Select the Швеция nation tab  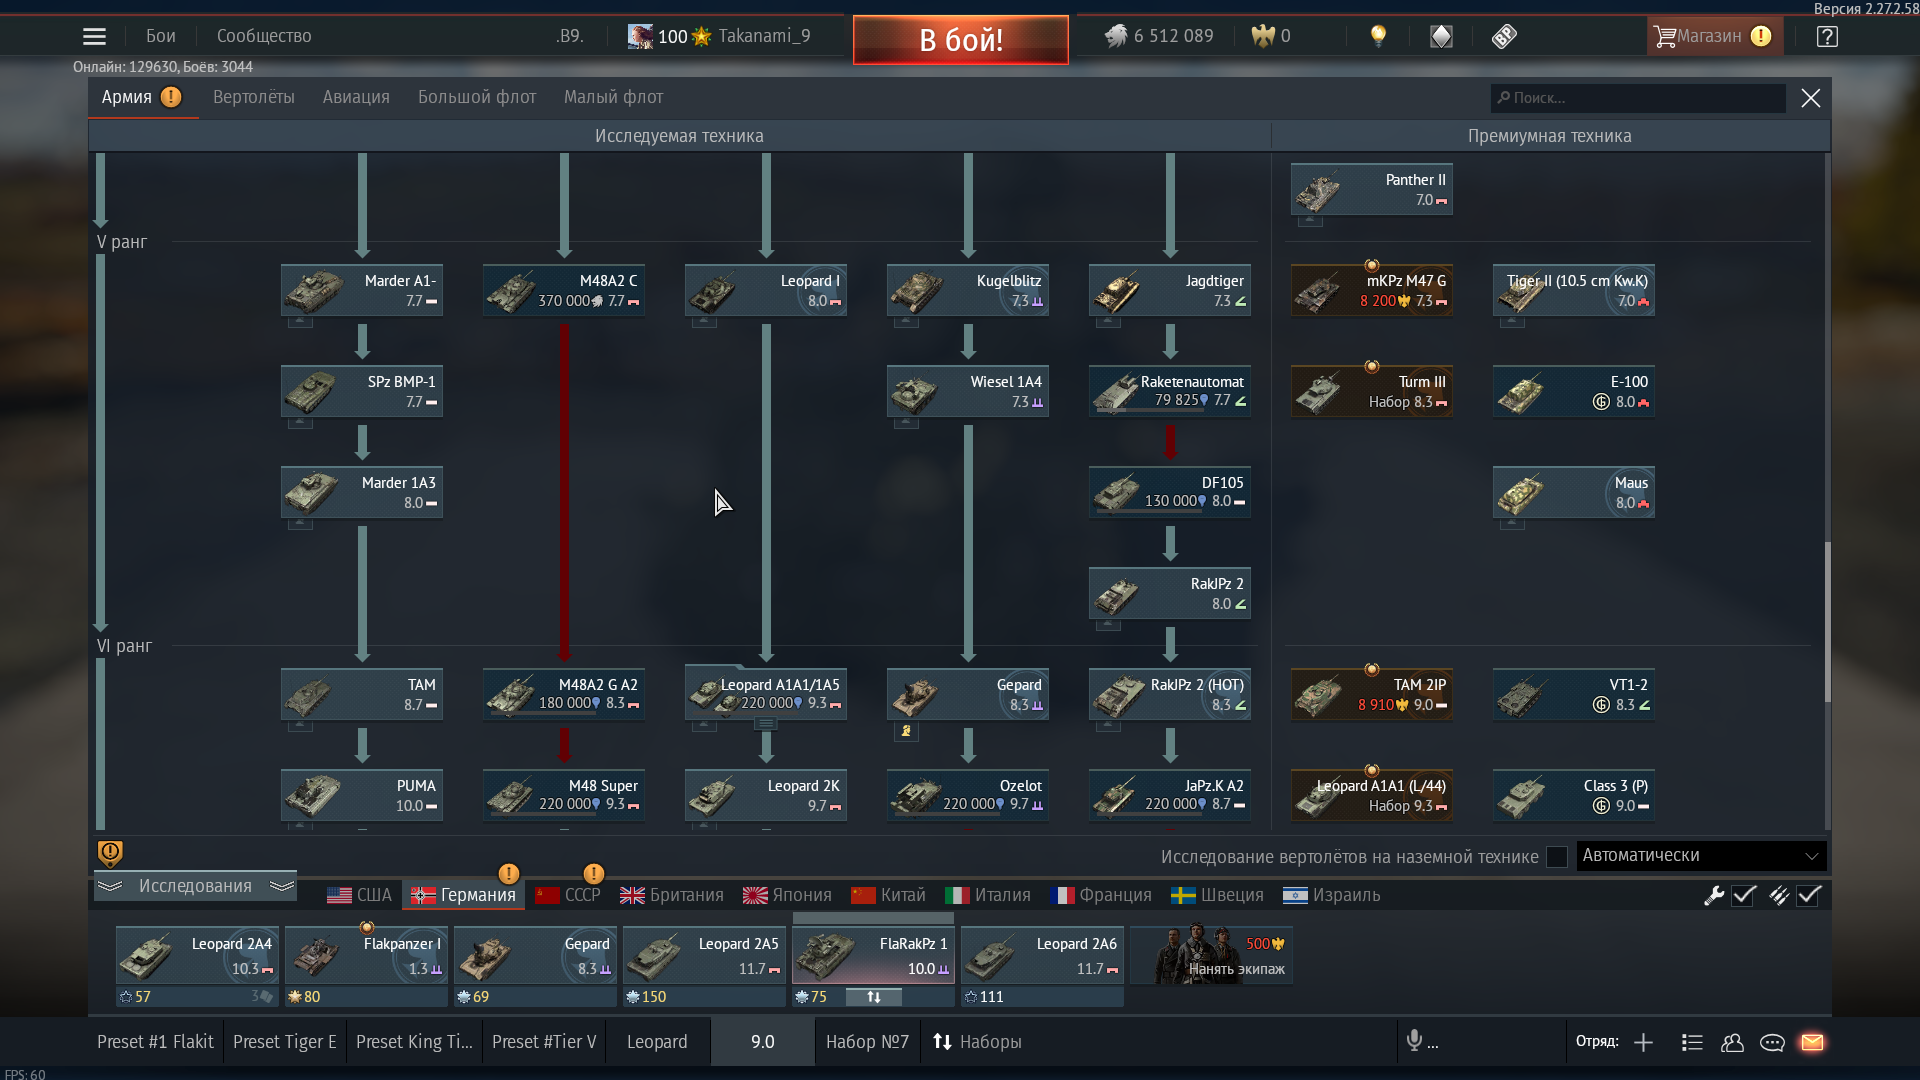point(1218,895)
